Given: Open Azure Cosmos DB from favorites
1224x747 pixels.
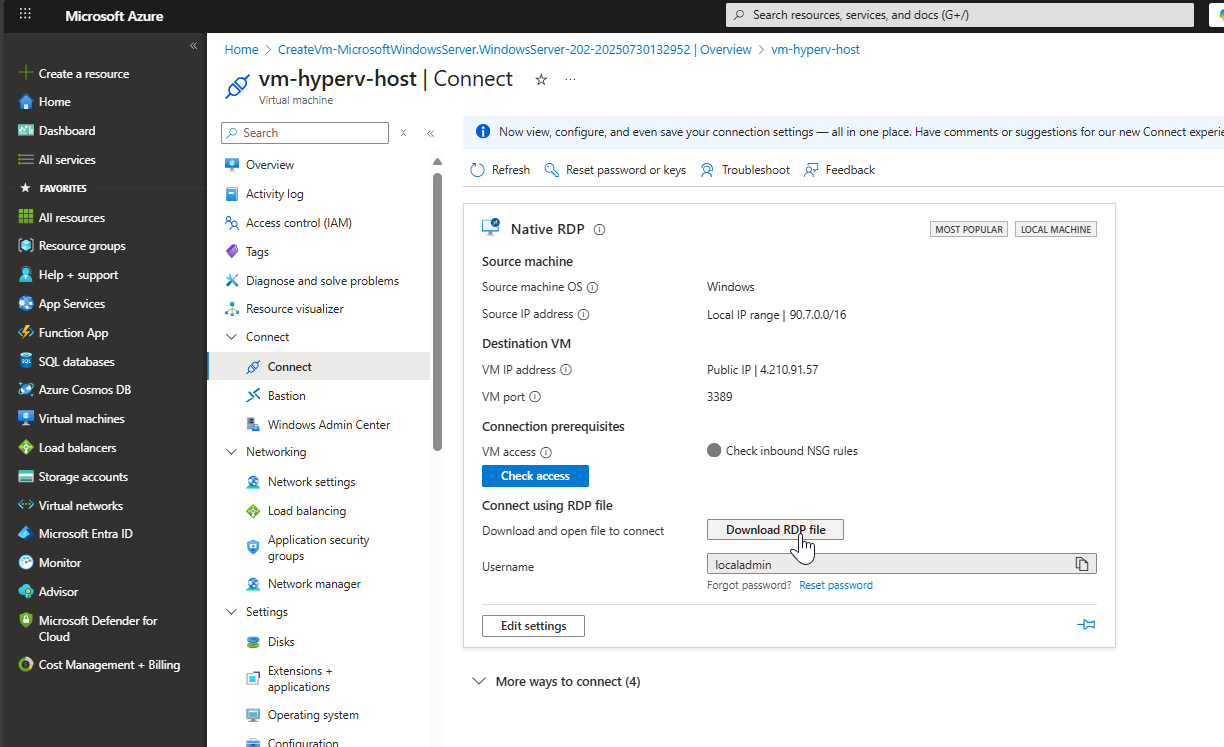Looking at the screenshot, I should point(84,390).
